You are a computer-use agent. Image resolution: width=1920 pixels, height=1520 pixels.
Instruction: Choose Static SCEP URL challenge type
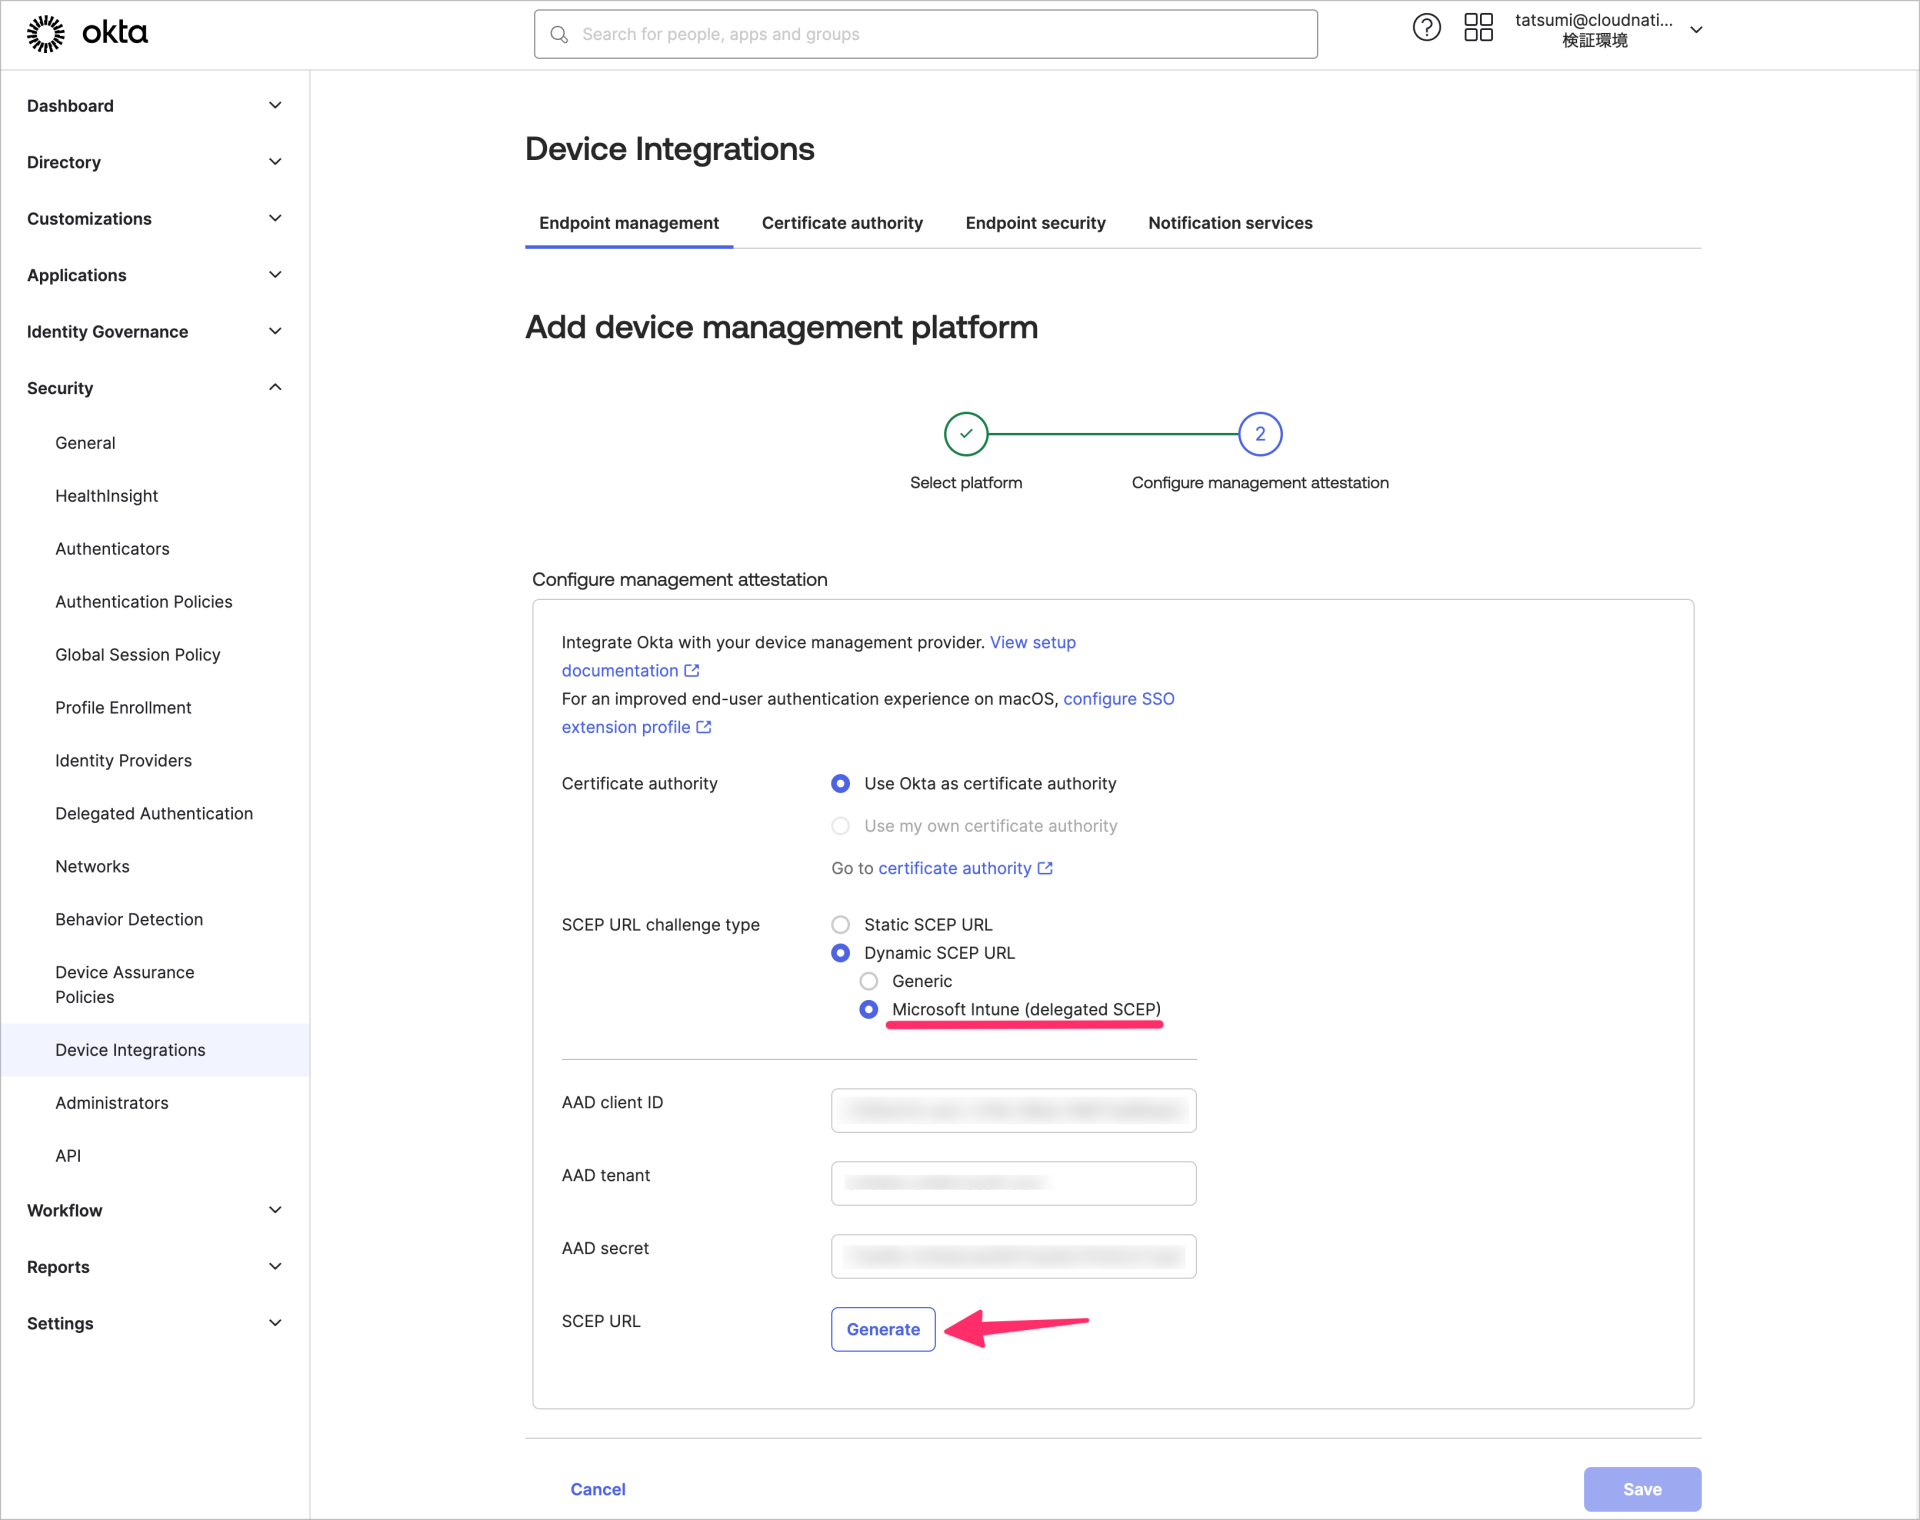coord(840,924)
